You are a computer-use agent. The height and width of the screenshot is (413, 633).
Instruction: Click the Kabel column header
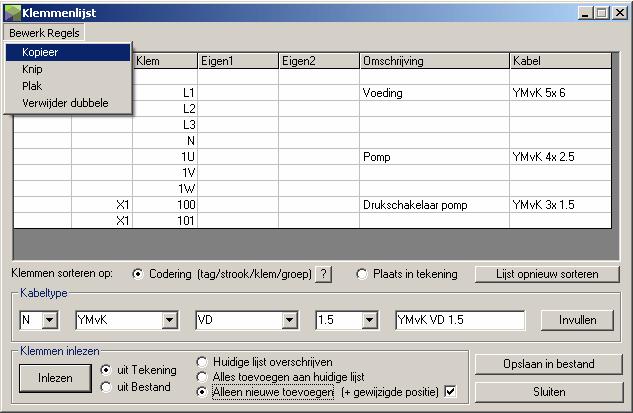point(561,61)
